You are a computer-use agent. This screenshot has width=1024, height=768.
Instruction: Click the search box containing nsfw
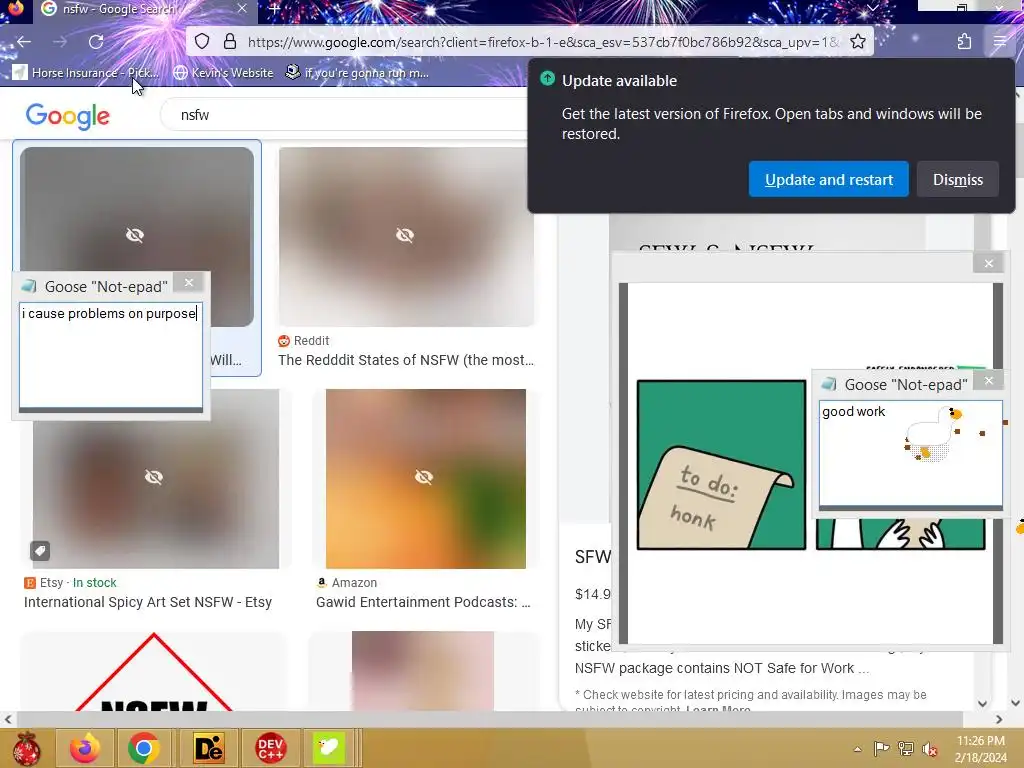tap(346, 115)
